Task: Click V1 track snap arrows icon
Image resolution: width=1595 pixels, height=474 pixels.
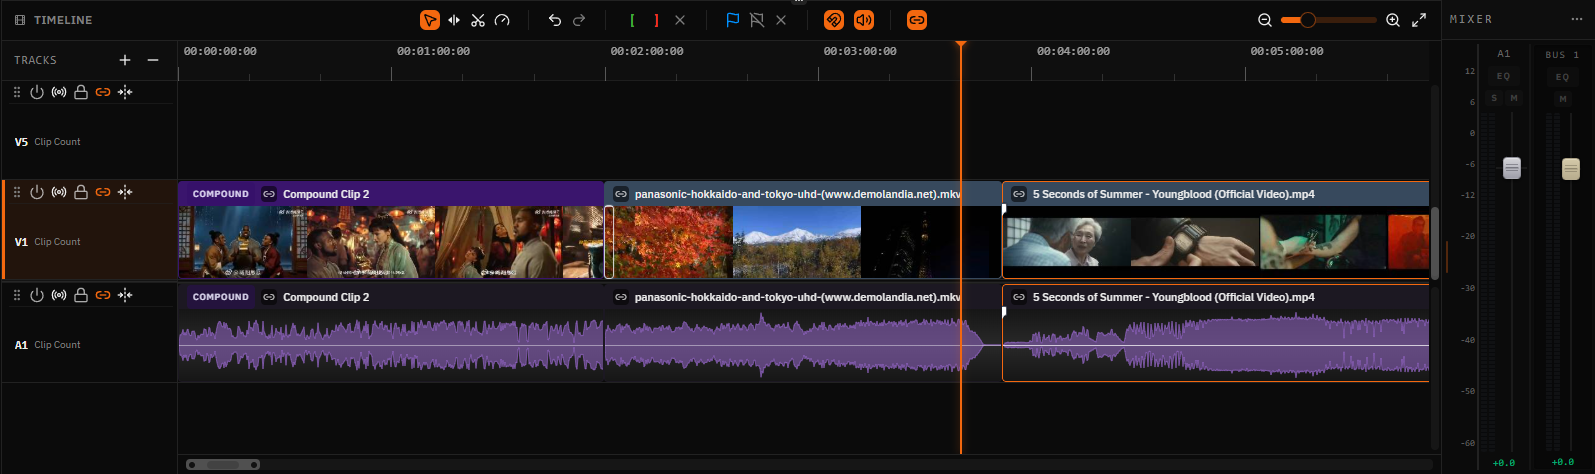Action: 125,192
